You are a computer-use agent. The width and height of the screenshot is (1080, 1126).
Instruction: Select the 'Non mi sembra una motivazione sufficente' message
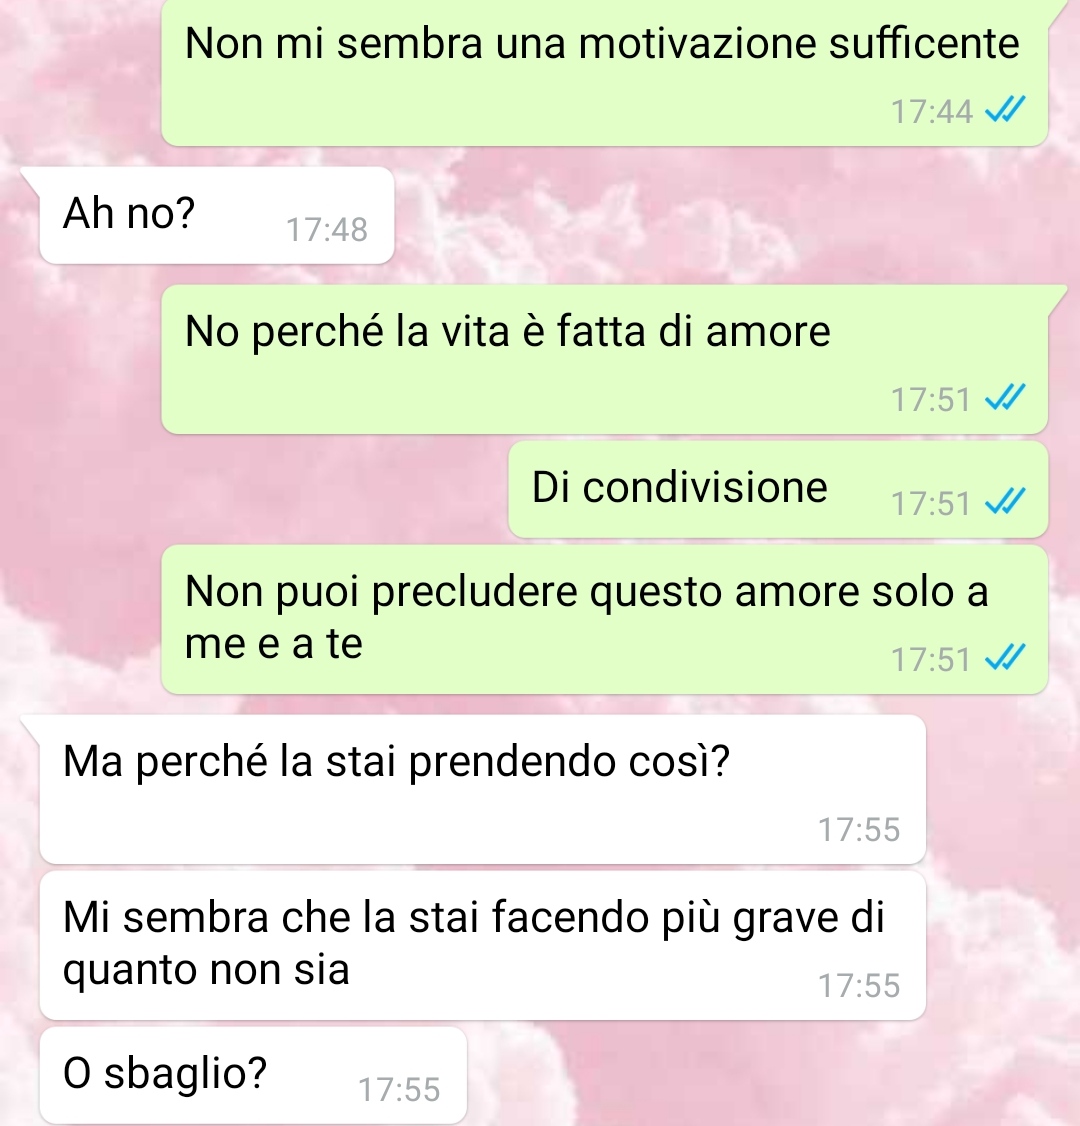tap(605, 73)
